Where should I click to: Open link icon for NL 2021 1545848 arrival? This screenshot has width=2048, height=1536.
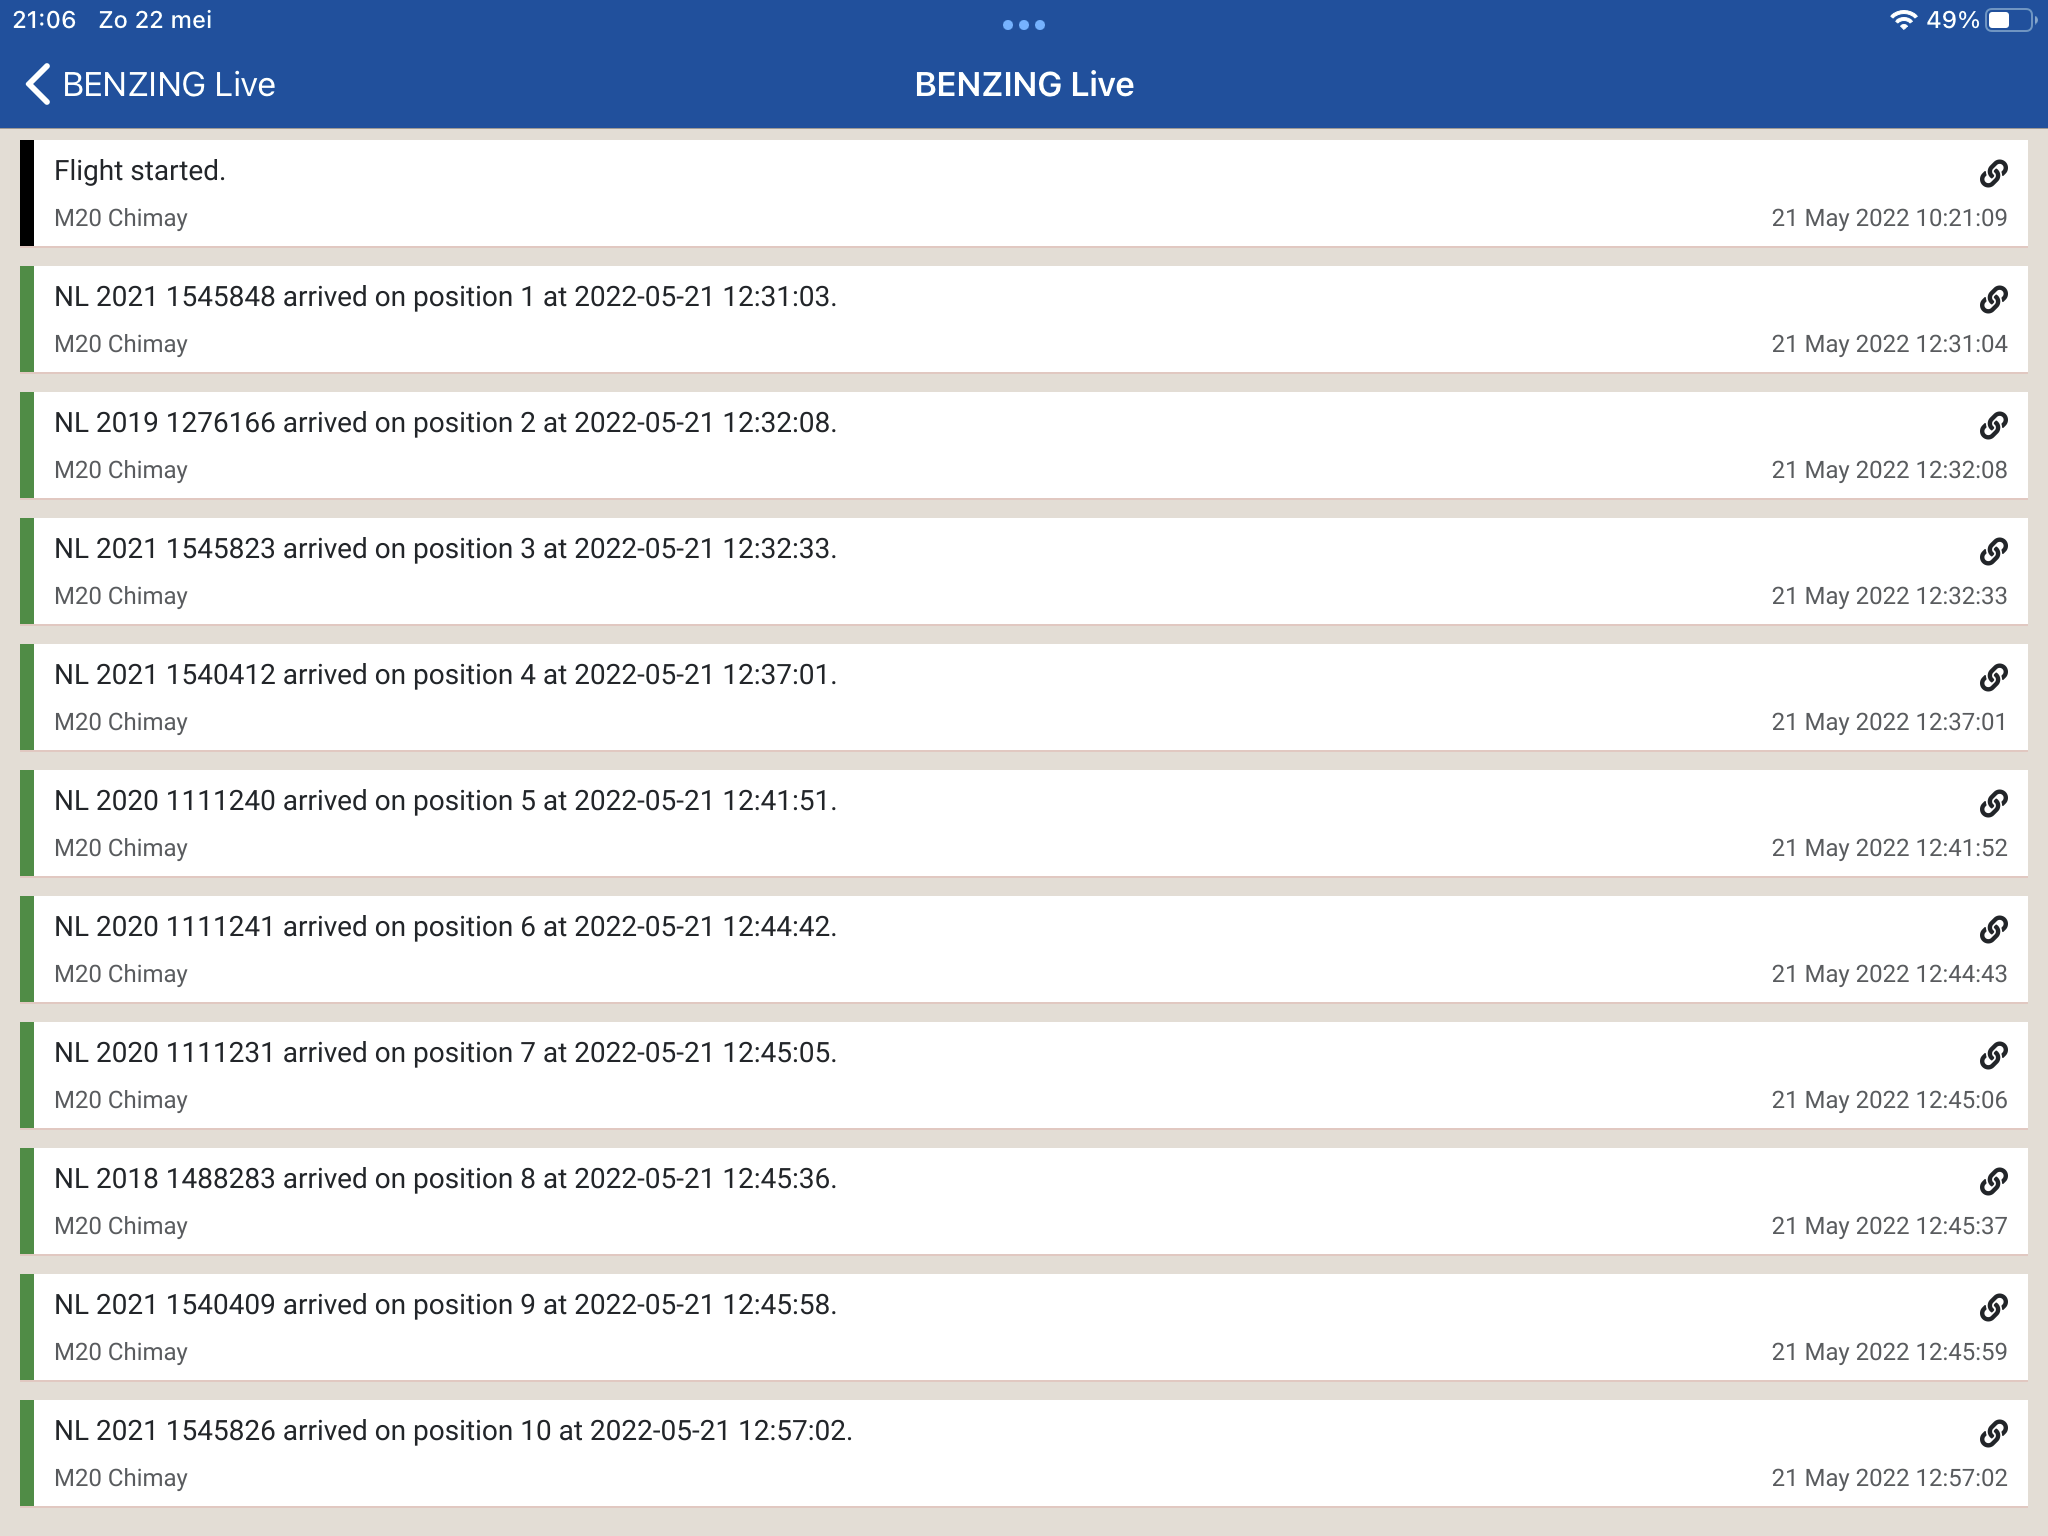pos(1993,299)
